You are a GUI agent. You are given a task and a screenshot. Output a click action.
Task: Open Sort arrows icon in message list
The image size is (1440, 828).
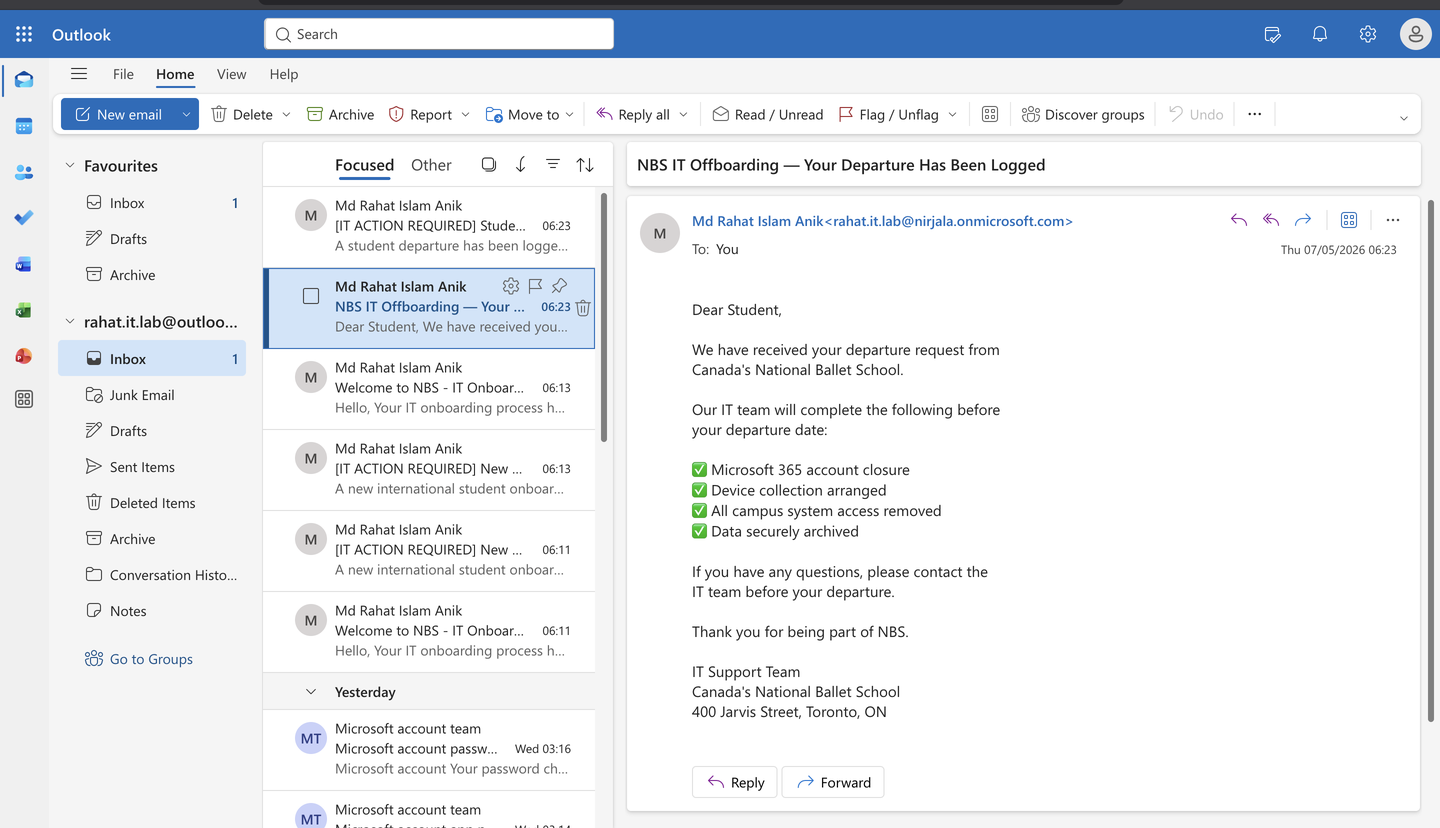pos(585,165)
